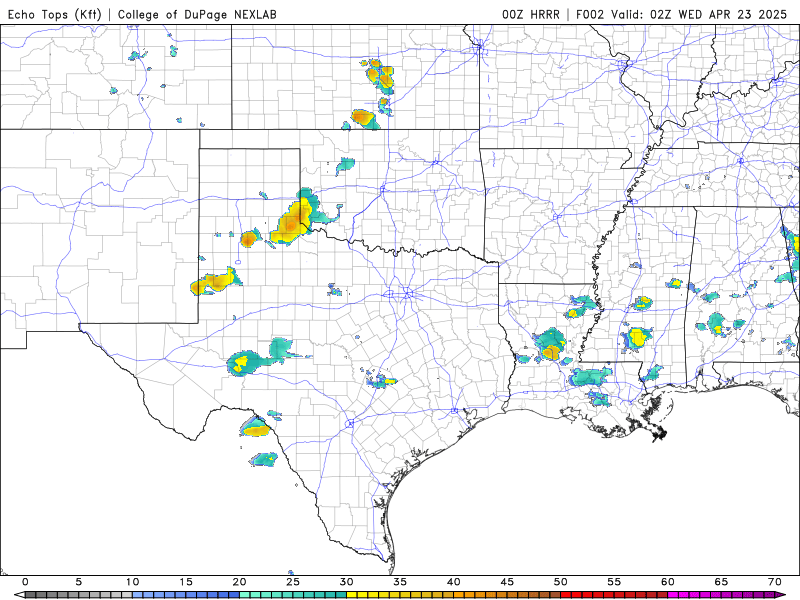The height and width of the screenshot is (600, 800).
Task: Click the color scale label "50"
Action: [x=561, y=582]
